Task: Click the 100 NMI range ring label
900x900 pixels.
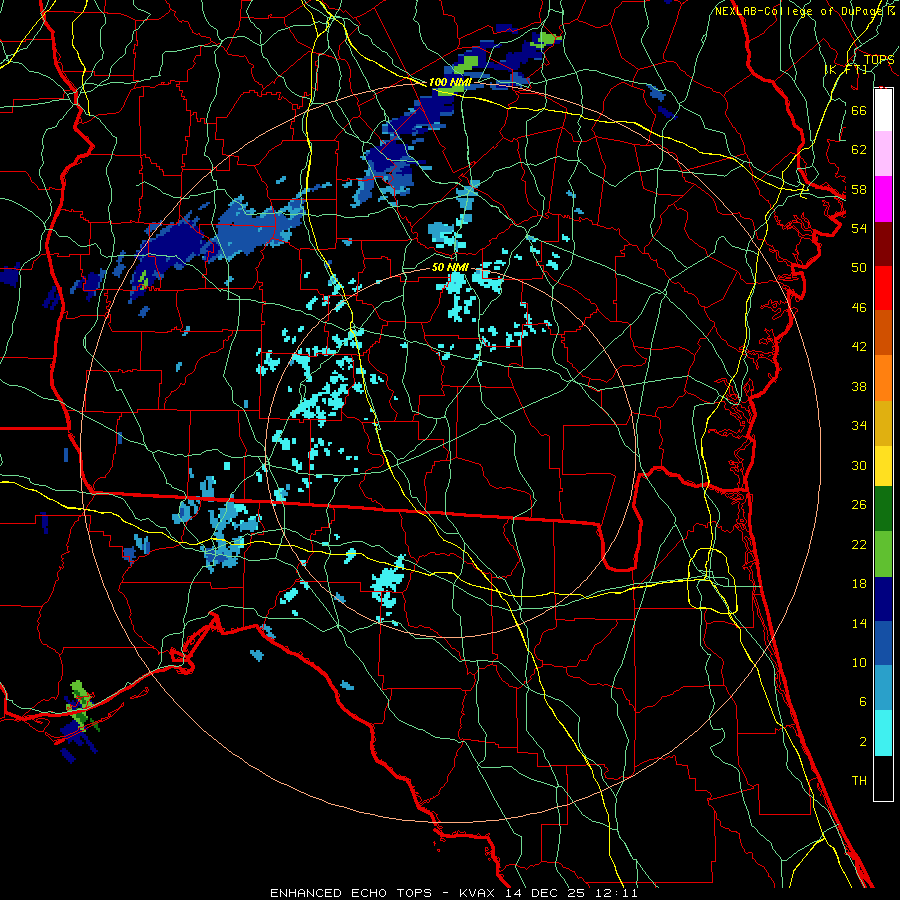Action: tap(450, 83)
